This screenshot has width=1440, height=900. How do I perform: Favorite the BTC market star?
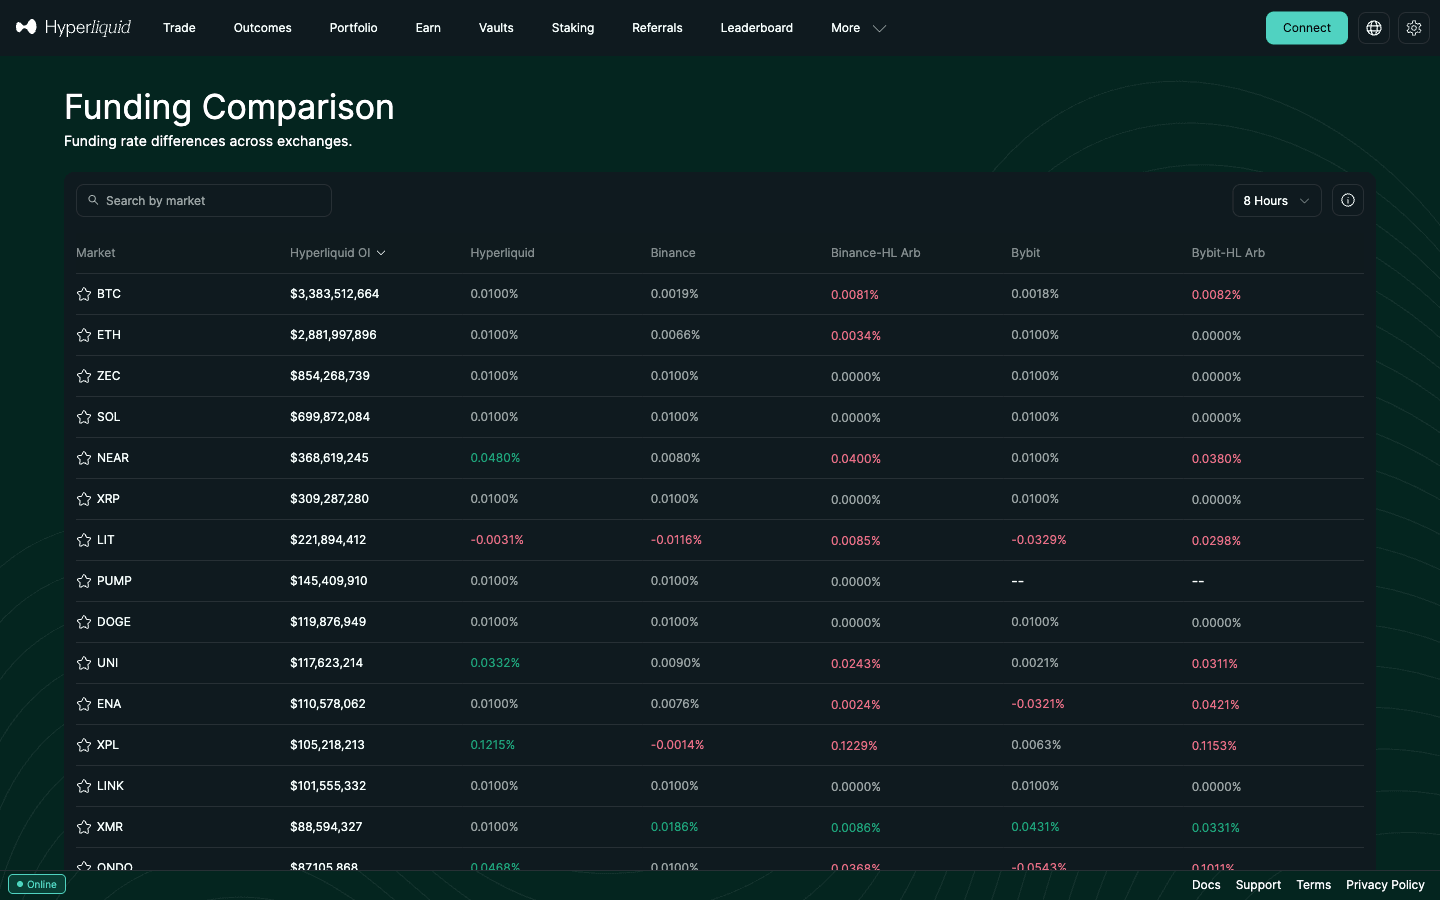coord(84,294)
